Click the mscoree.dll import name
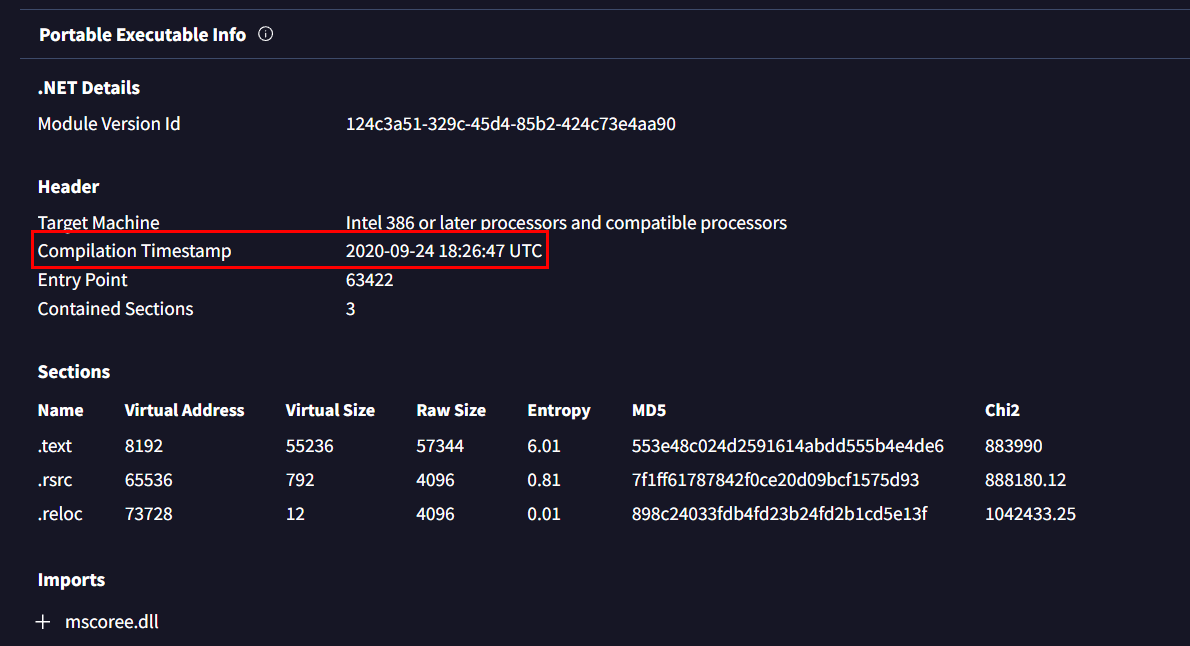The width and height of the screenshot is (1190, 646). coord(111,622)
